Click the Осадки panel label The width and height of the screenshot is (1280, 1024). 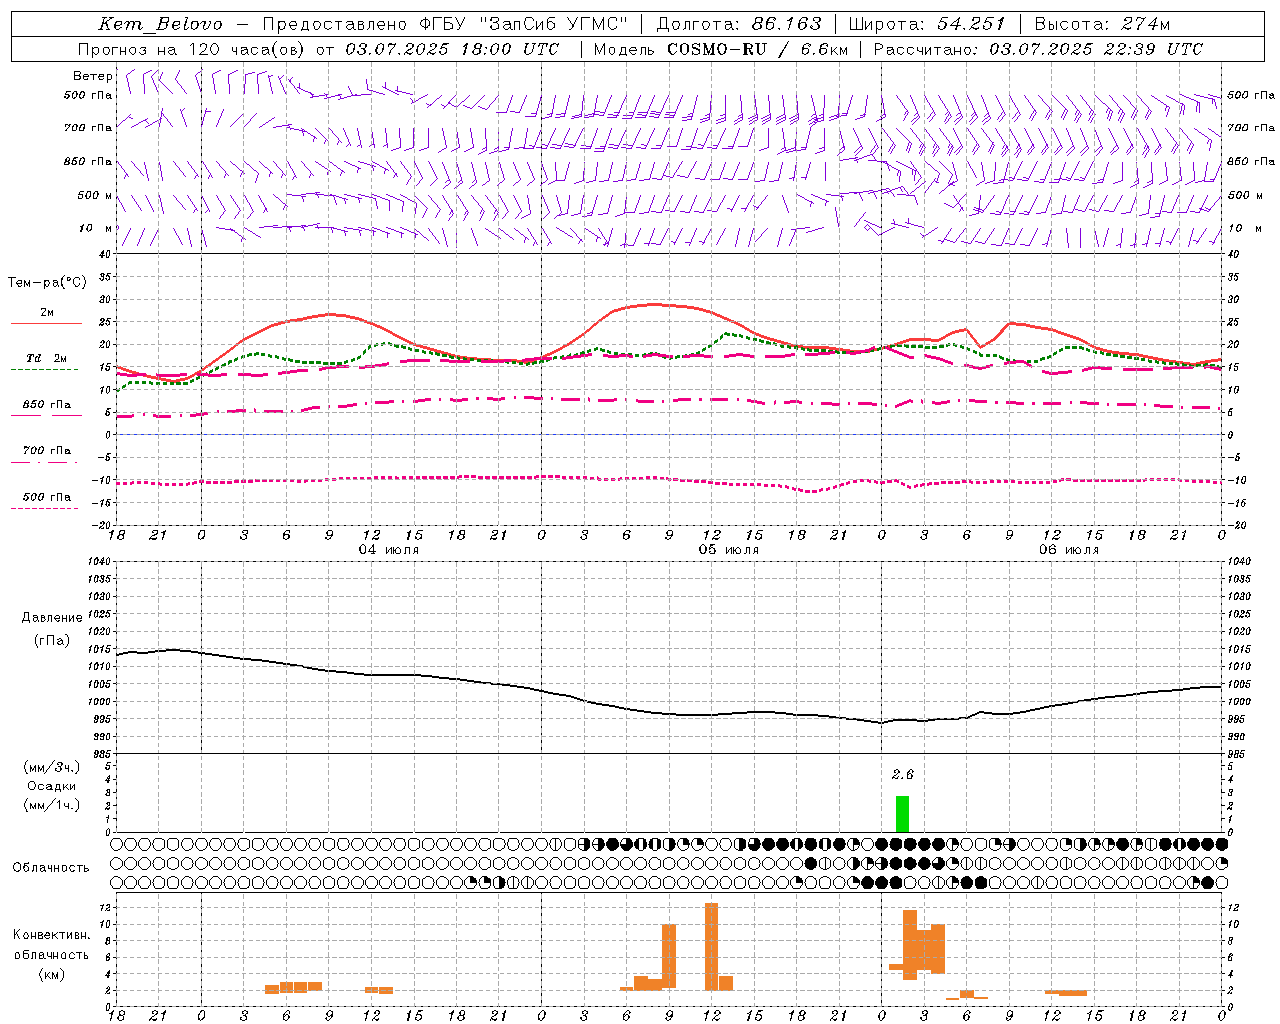(52, 786)
